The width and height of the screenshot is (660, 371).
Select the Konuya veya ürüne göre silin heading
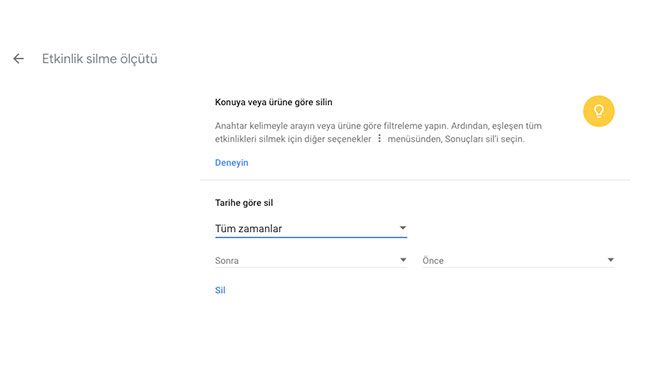click(x=274, y=102)
